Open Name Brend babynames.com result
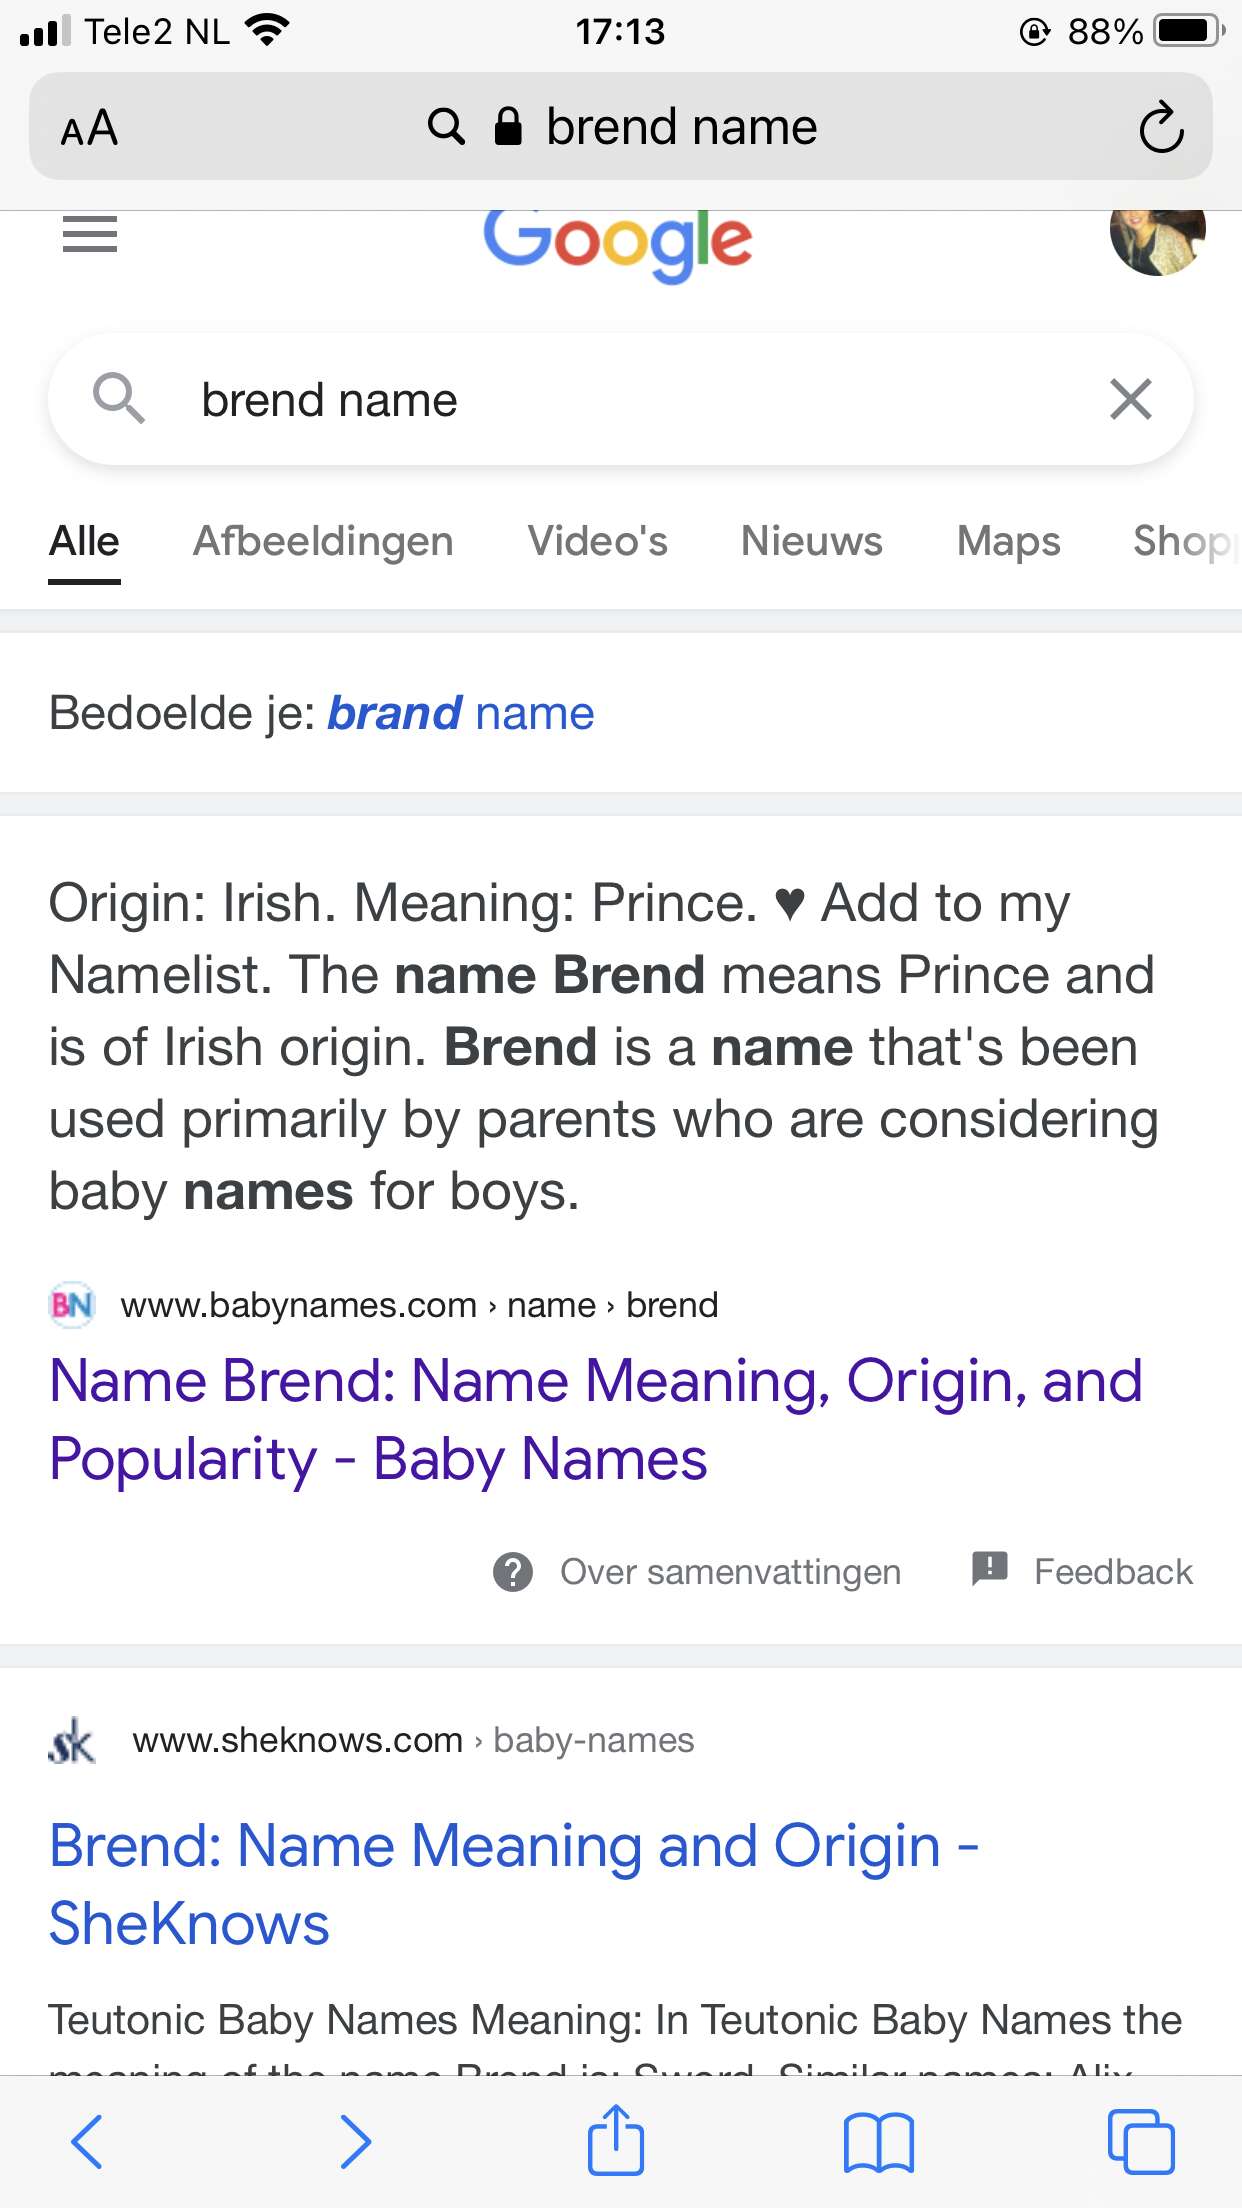The height and width of the screenshot is (2208, 1242). [x=596, y=1419]
